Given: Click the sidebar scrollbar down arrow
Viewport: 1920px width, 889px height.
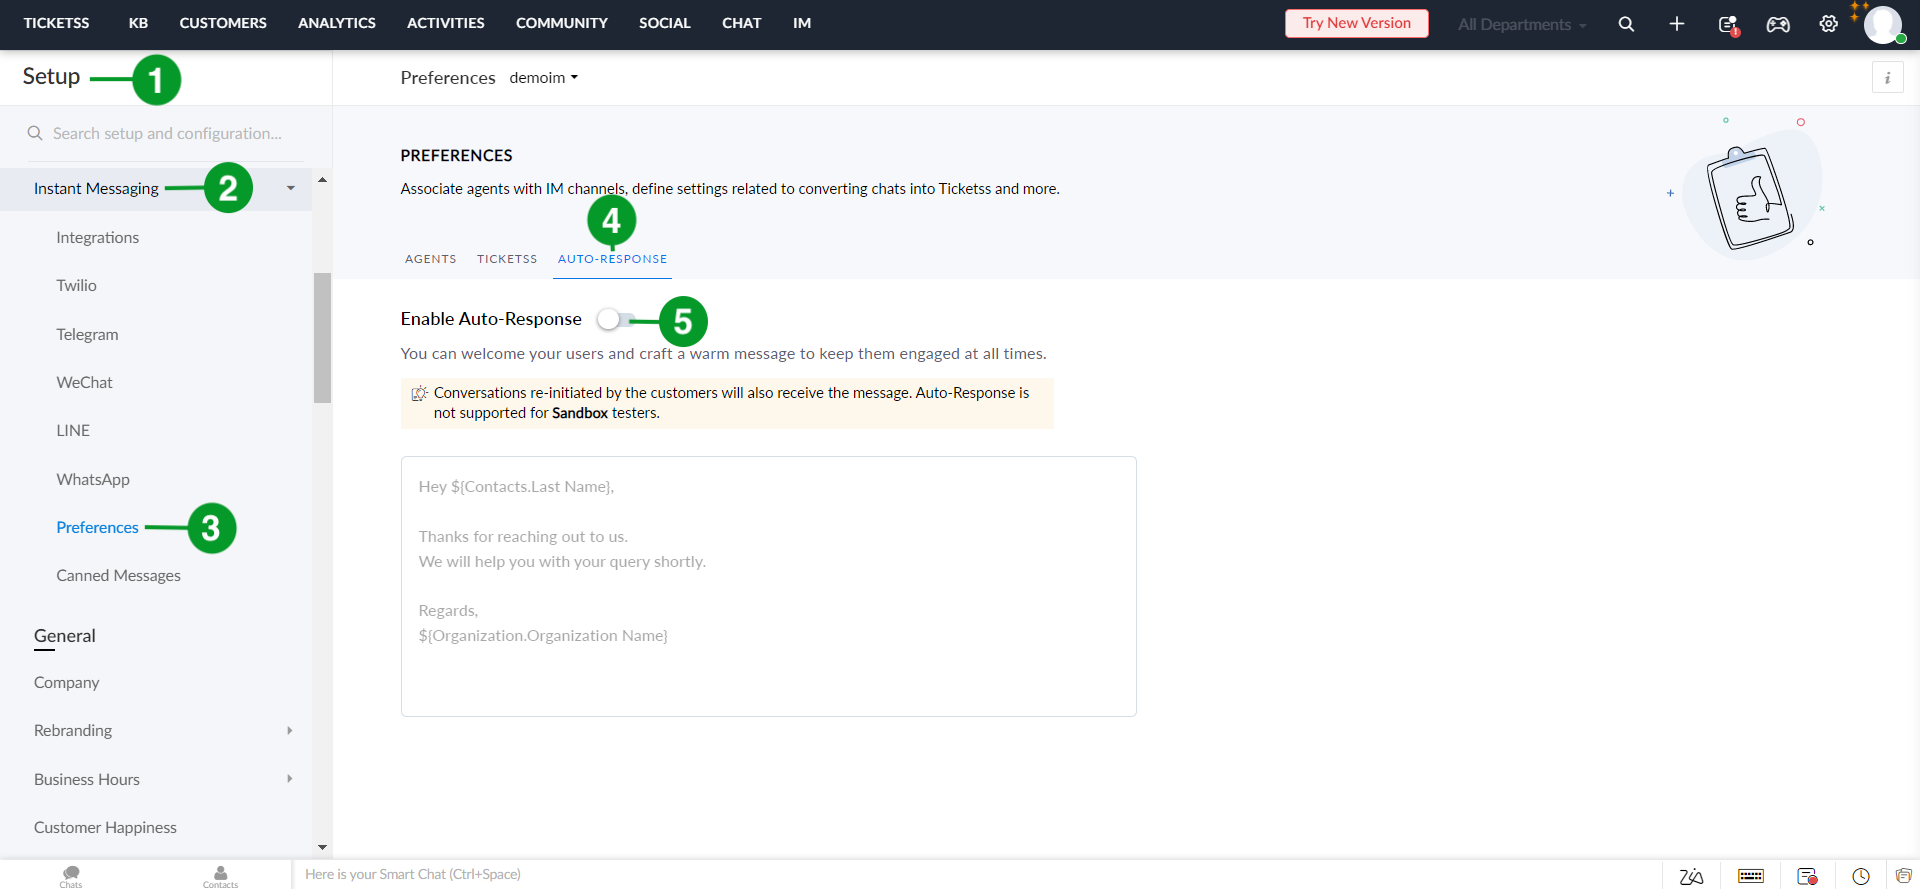Looking at the screenshot, I should pos(322,847).
